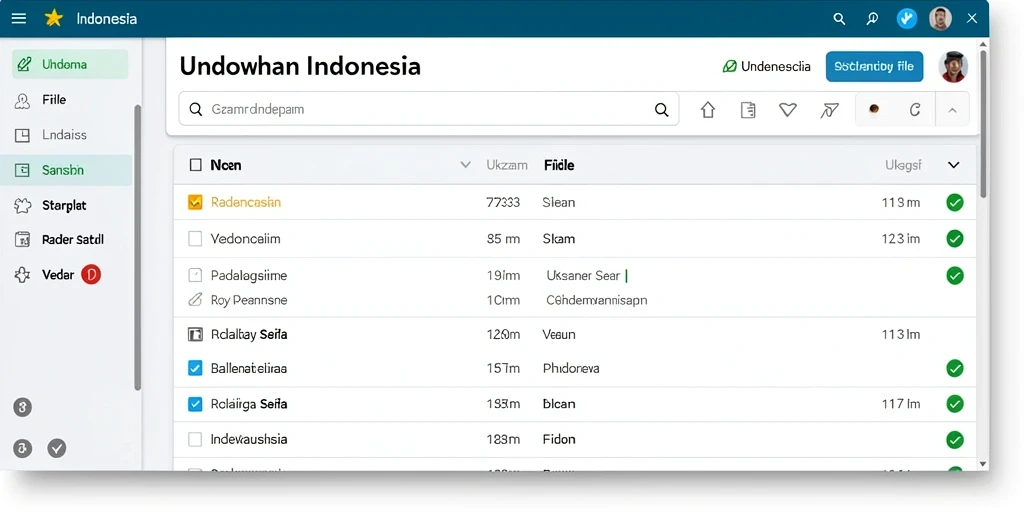Click the Cehdemvannisapn cell
The height and width of the screenshot is (512, 1024).
(x=596, y=300)
